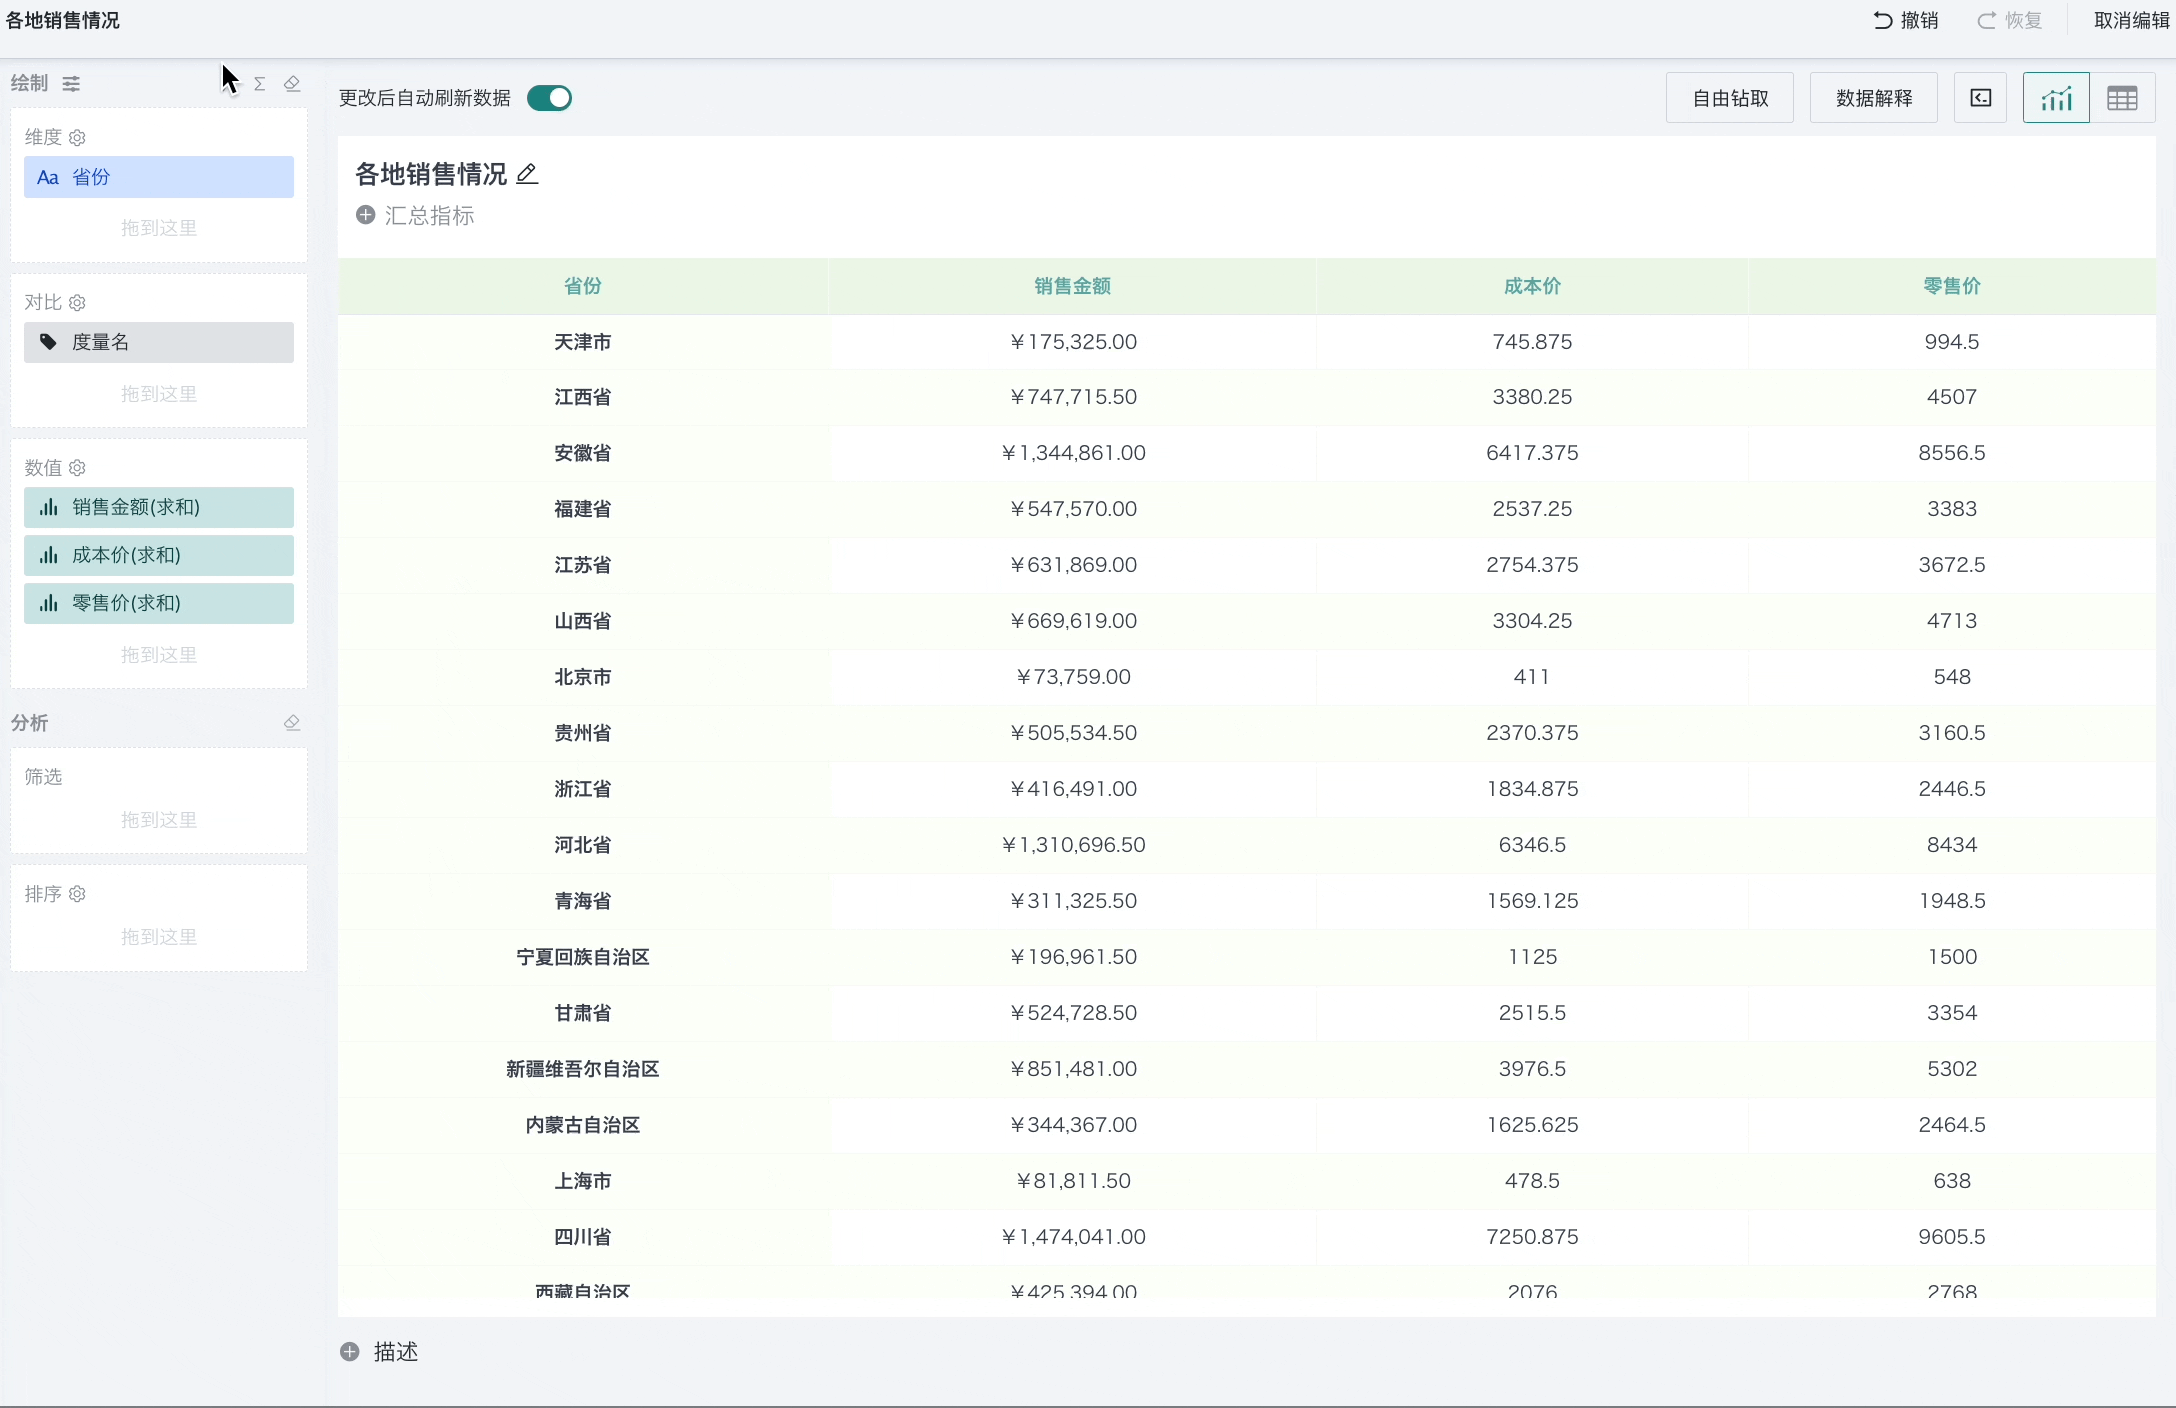Click the 成本价 column header
Screen dimensions: 2176x1408
[1532, 287]
